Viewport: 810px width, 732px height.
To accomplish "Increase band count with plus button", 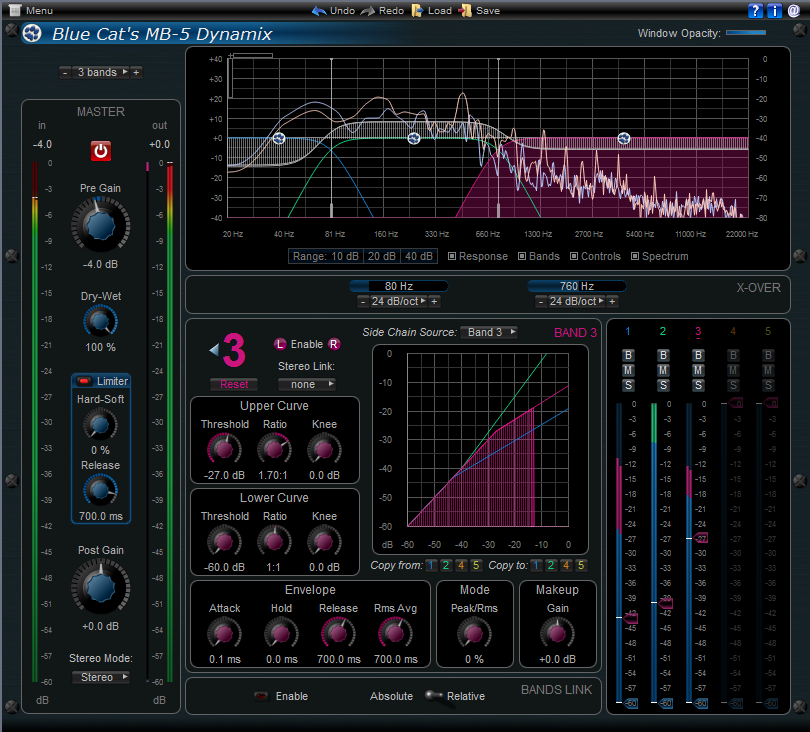I will (136, 72).
